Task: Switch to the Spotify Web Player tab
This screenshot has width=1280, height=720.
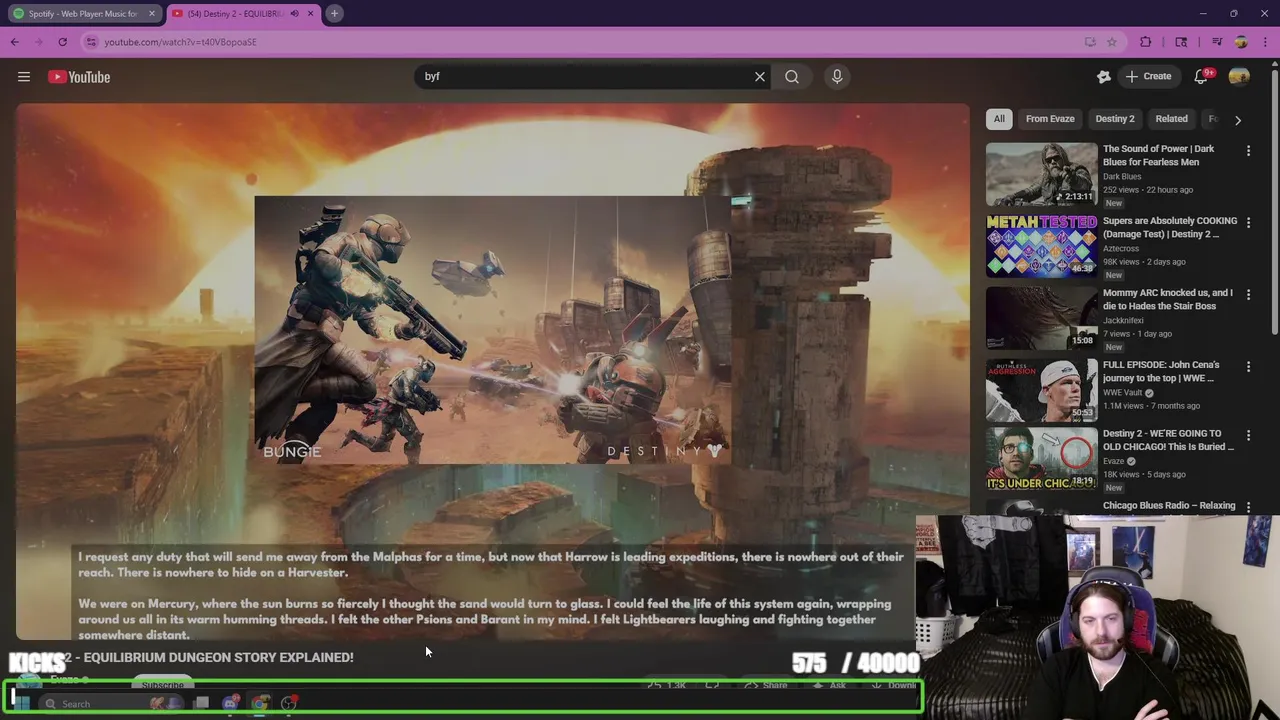Action: pyautogui.click(x=82, y=14)
